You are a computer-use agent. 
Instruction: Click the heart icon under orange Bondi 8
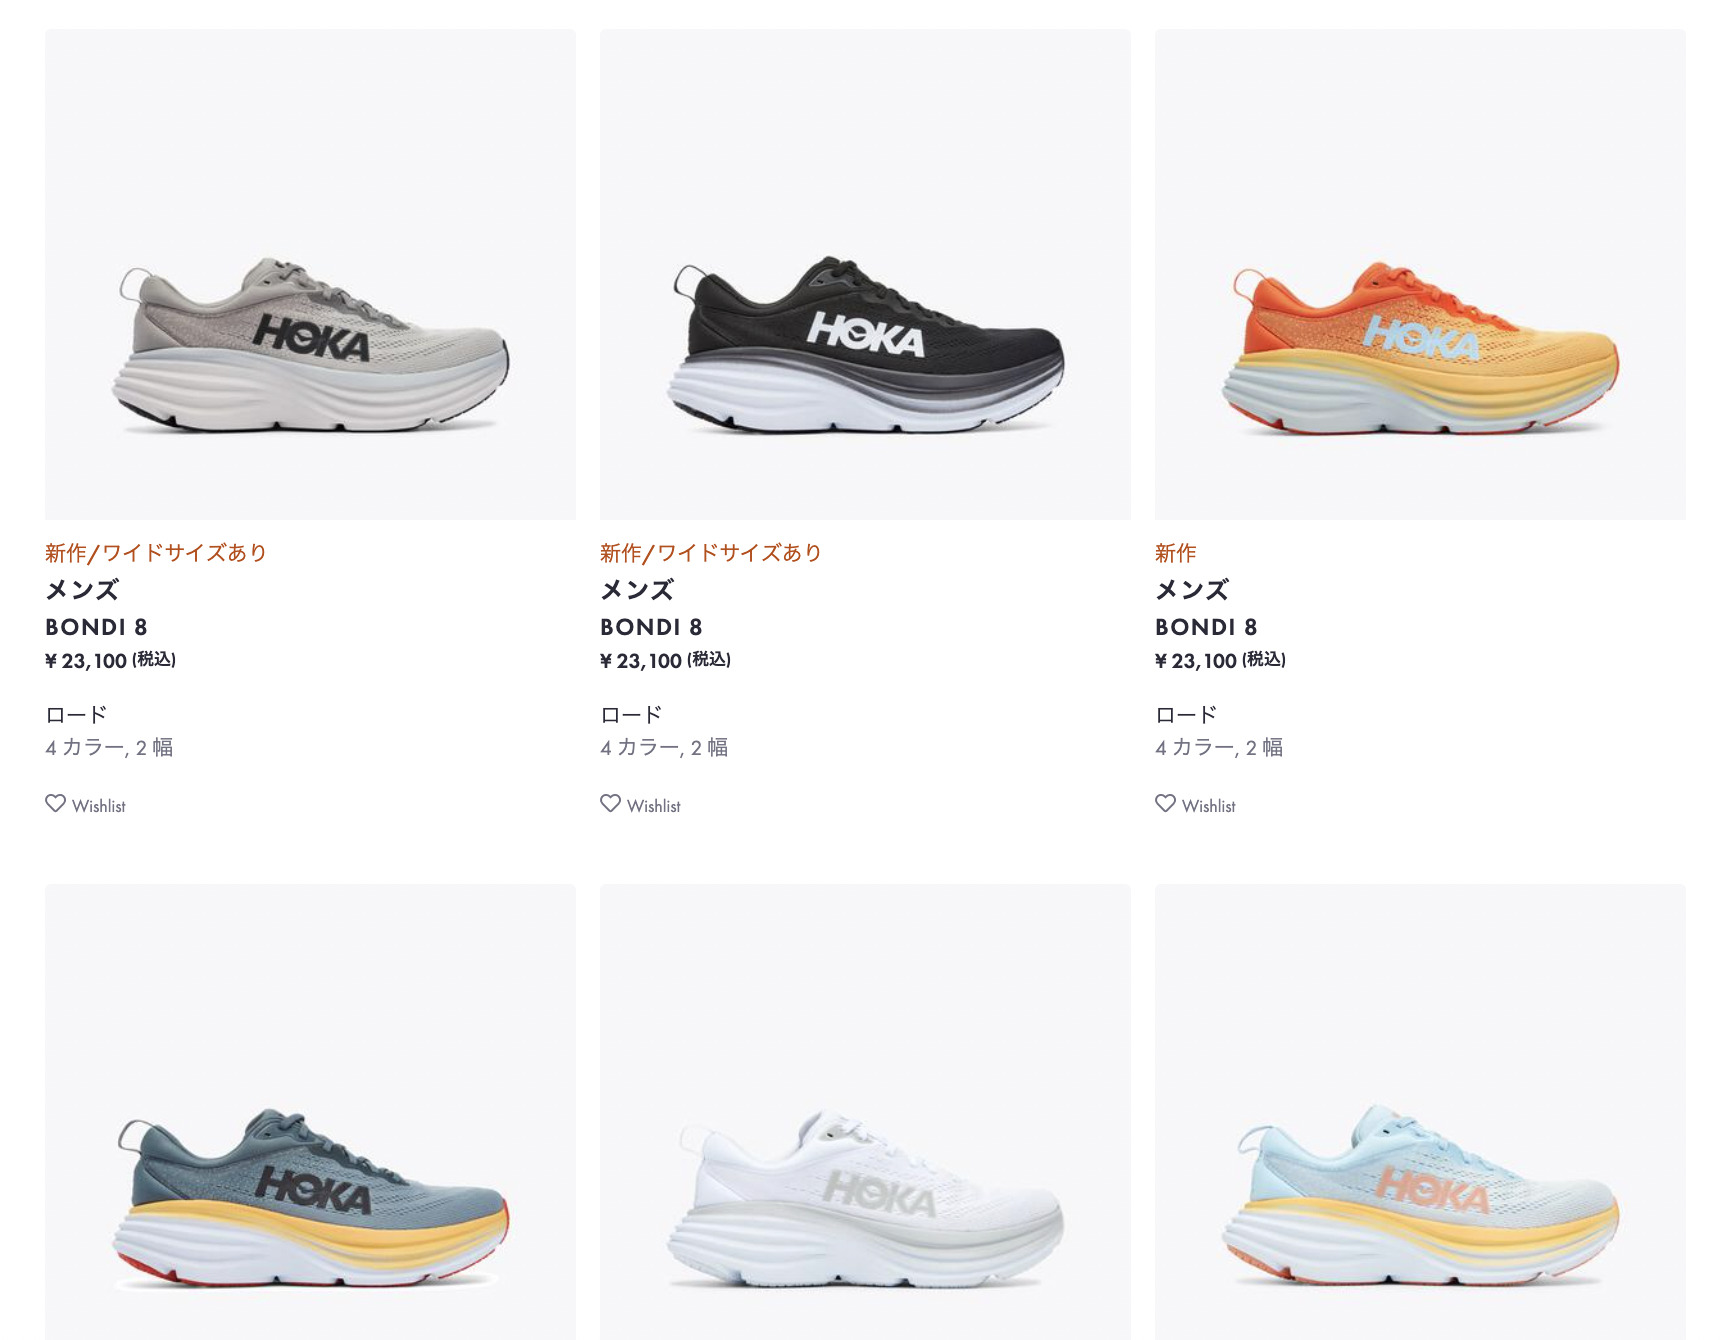point(1165,803)
